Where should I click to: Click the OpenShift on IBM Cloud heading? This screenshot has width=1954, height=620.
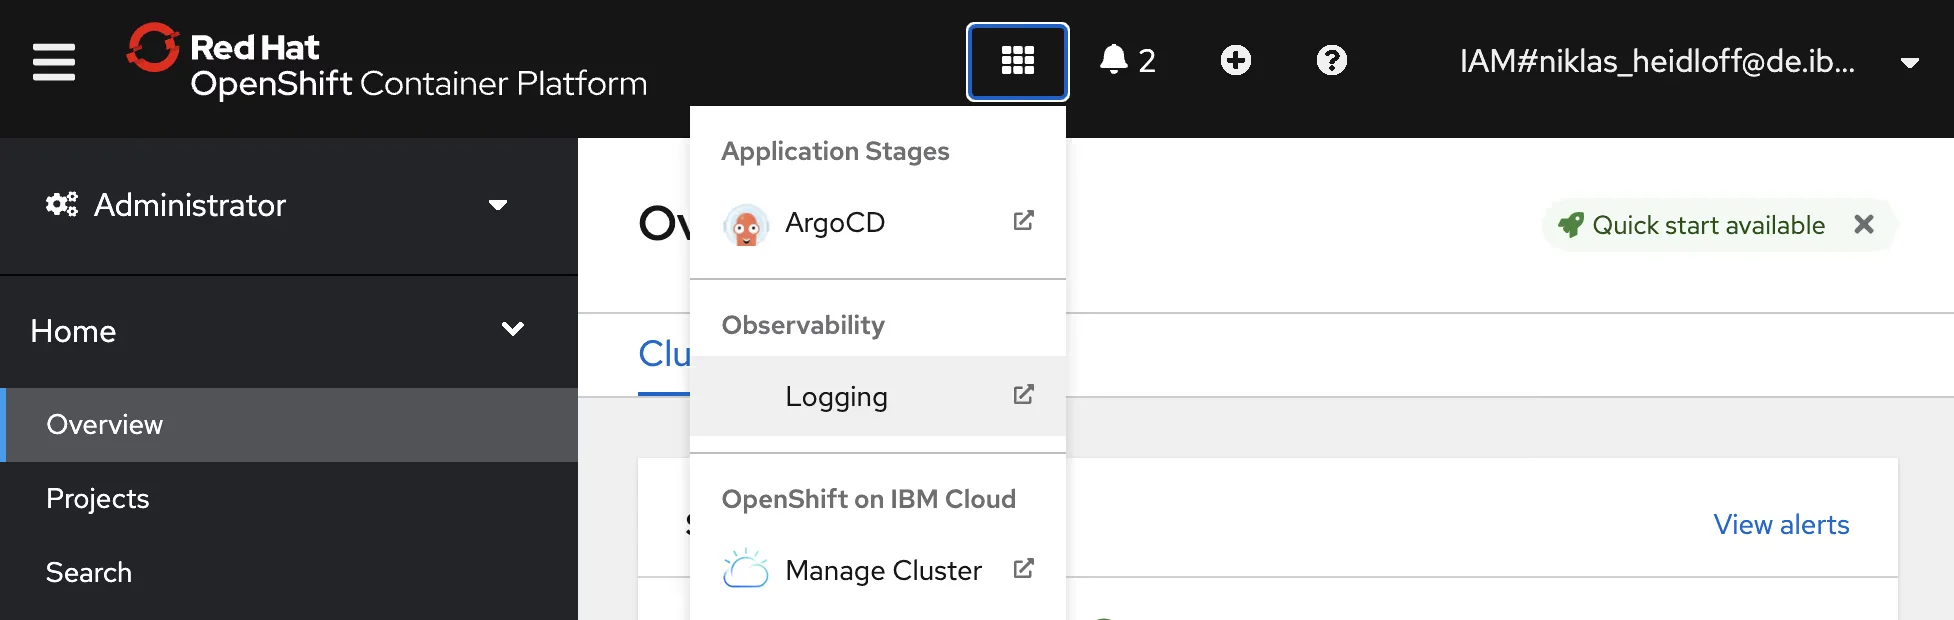point(868,500)
